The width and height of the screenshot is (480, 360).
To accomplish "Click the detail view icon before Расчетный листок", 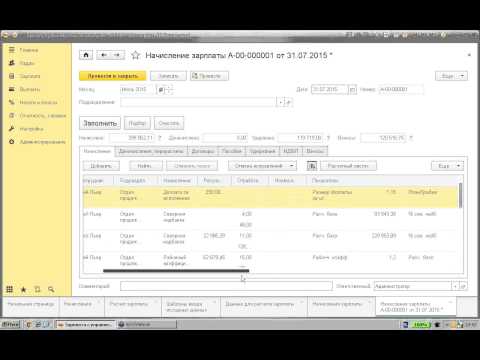I will [312, 166].
